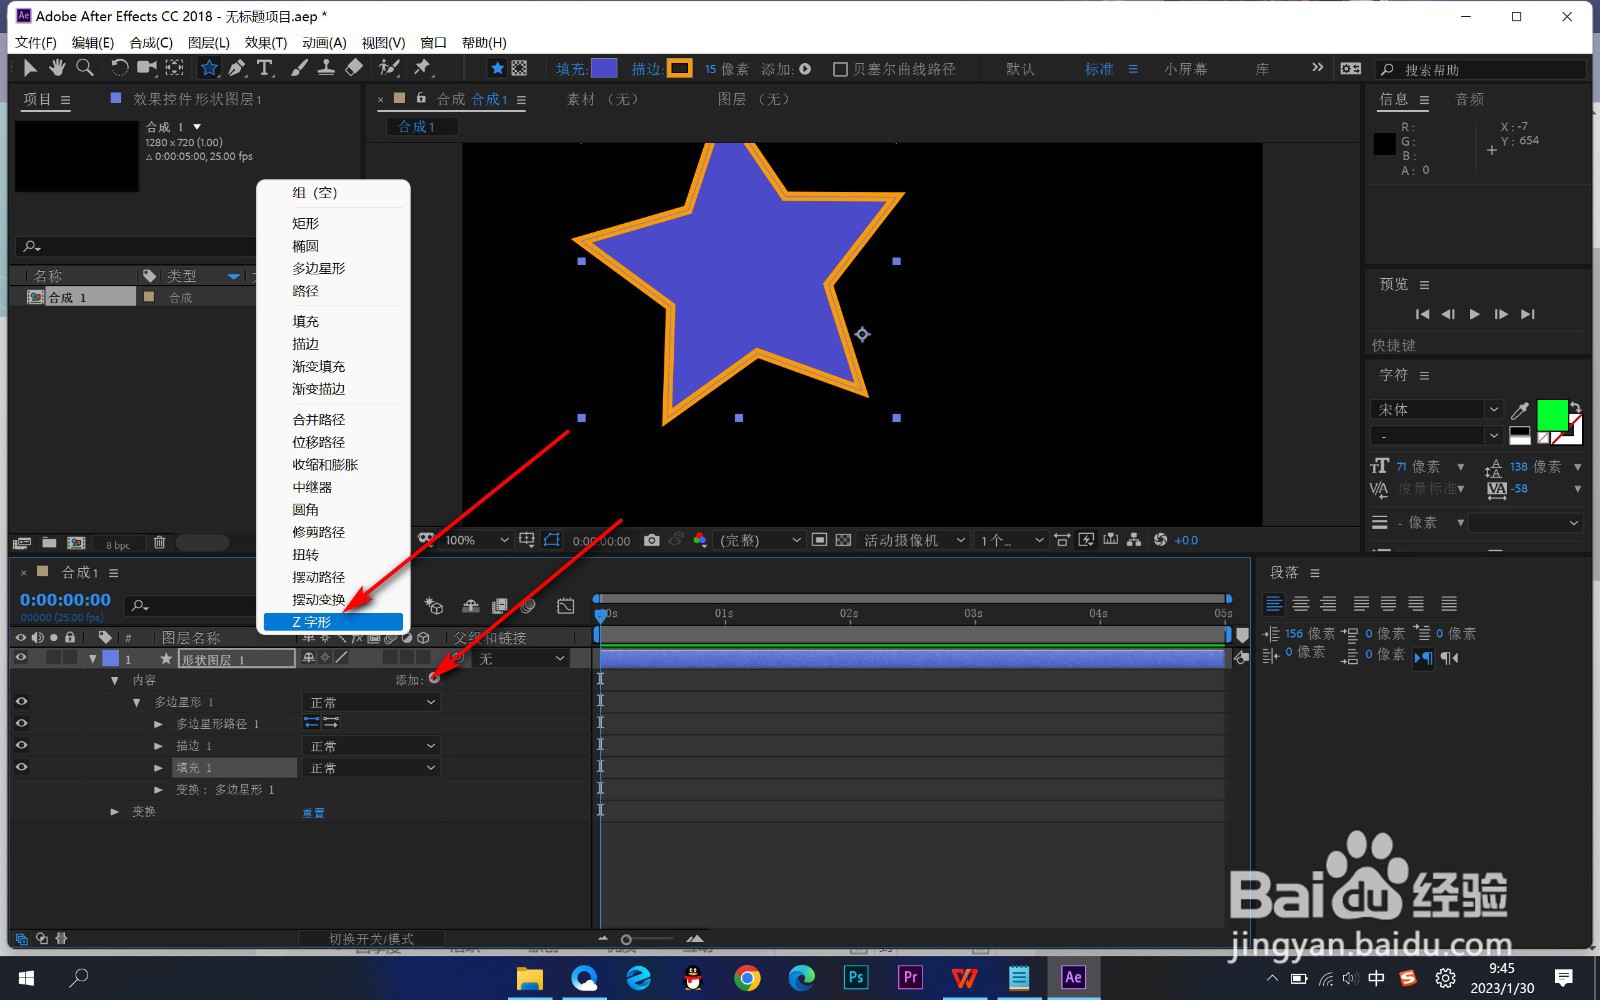This screenshot has height=1000, width=1600.
Task: Toggle visibility of 形状图层 1 layer
Action: 21,658
